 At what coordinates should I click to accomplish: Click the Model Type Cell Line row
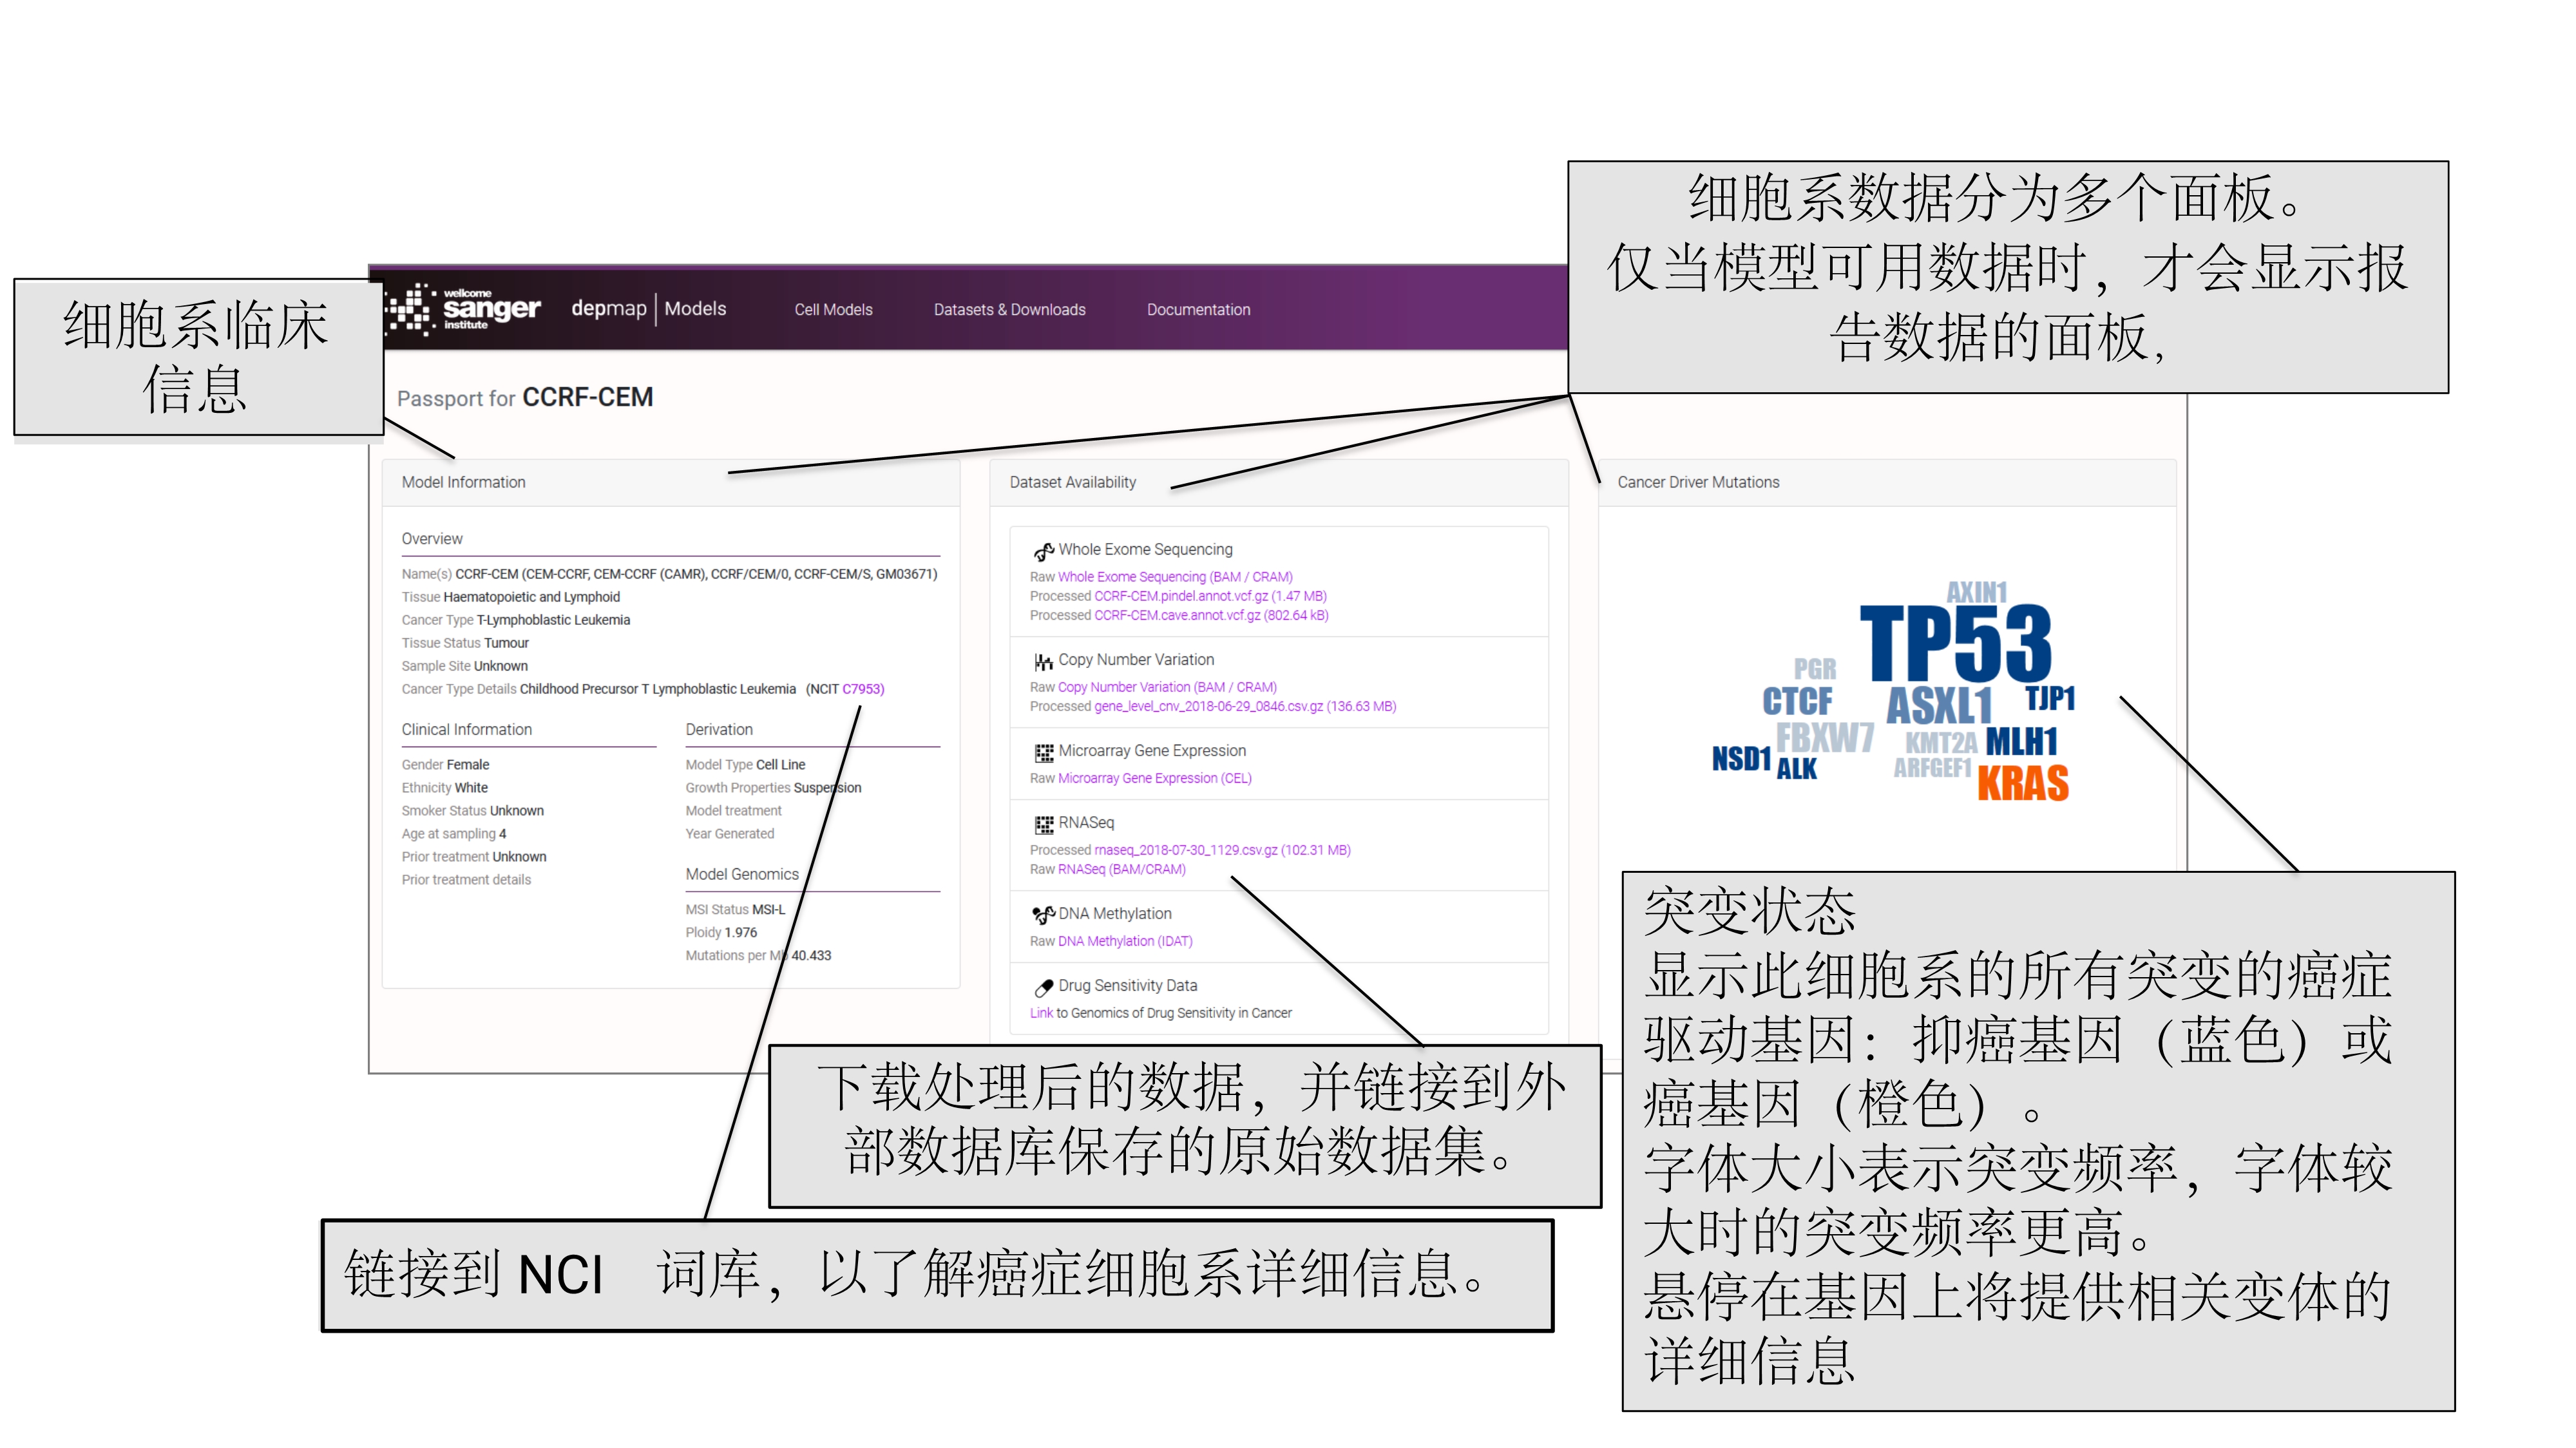[745, 765]
